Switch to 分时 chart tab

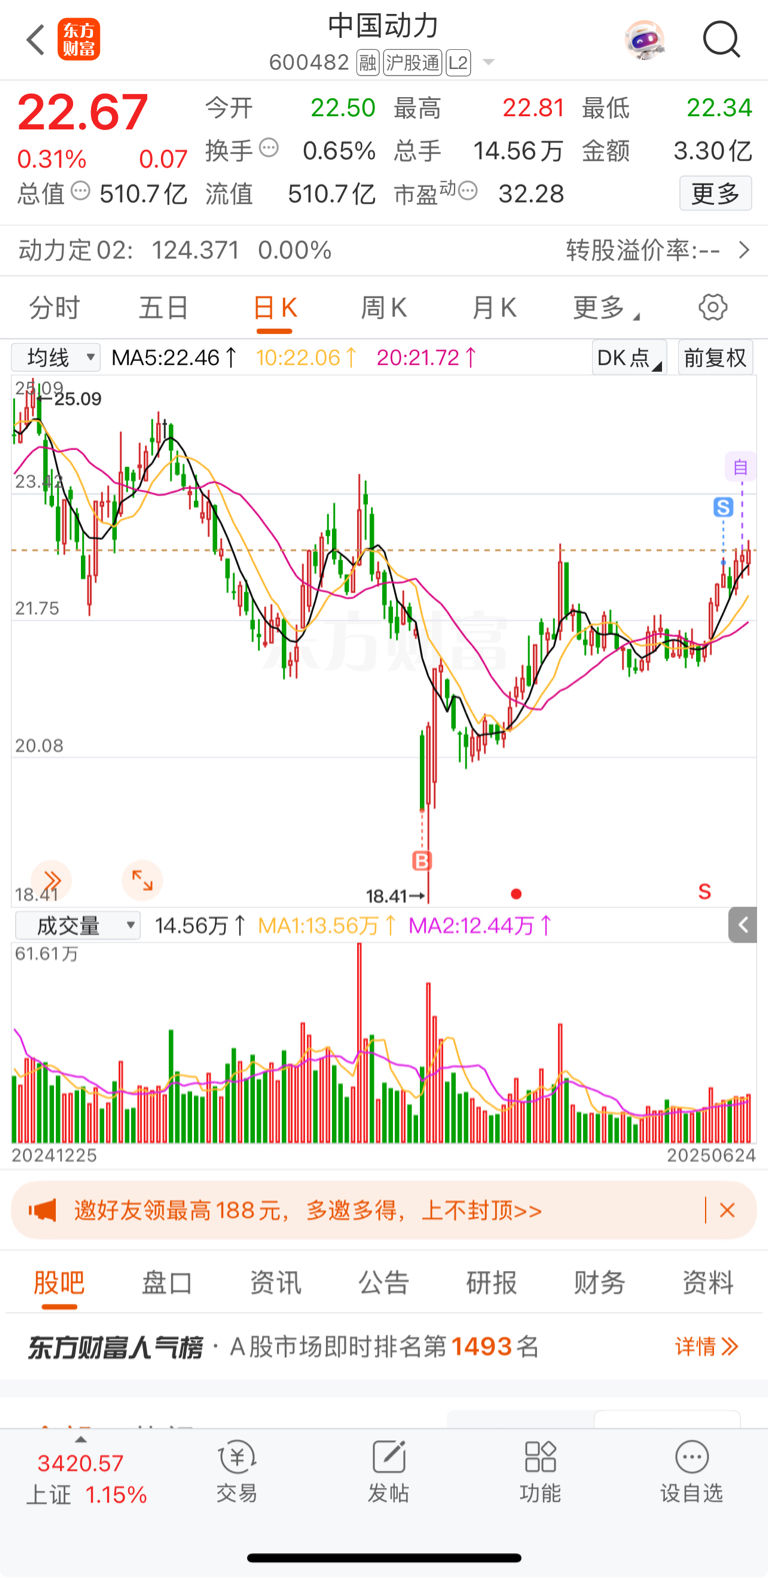tap(54, 308)
